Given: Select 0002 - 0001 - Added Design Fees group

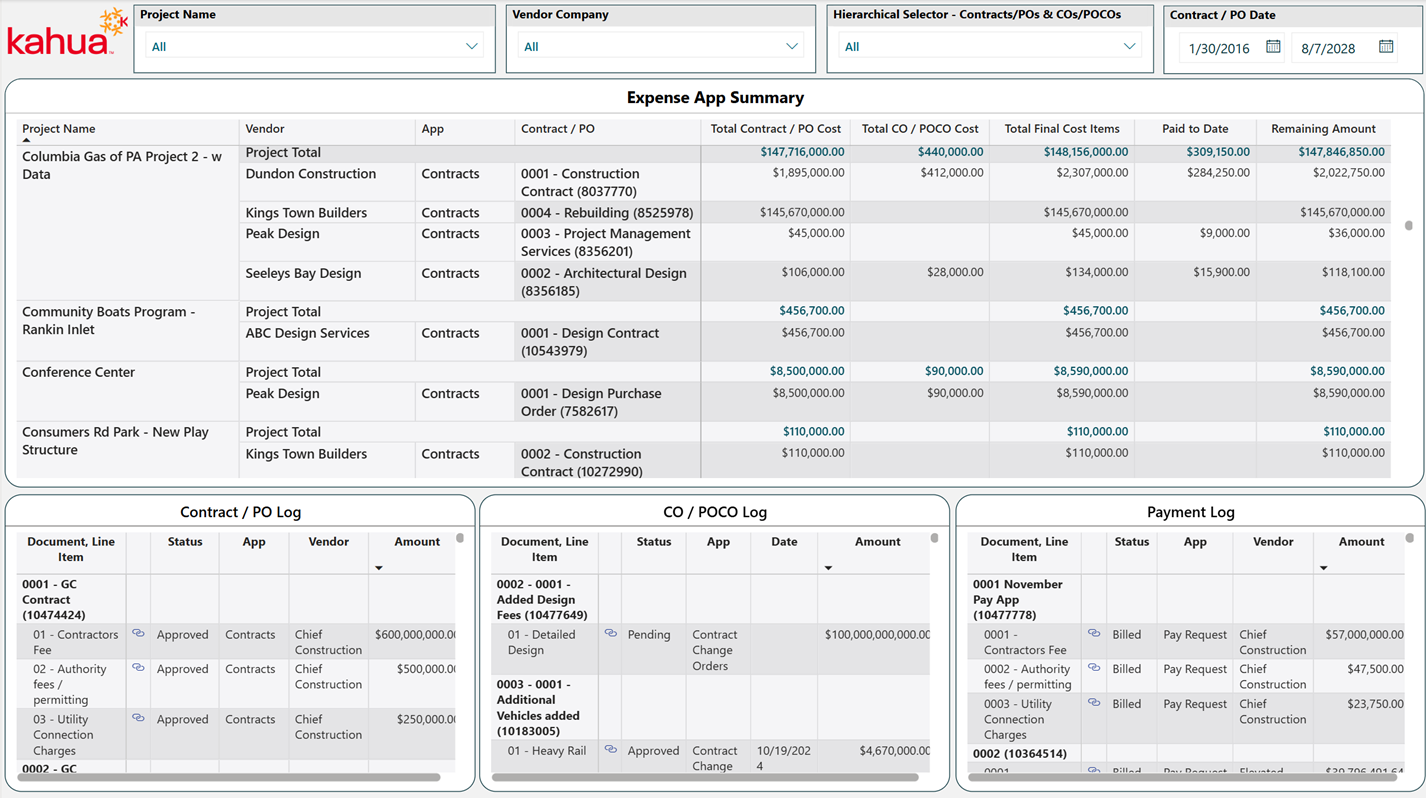Looking at the screenshot, I should tap(542, 599).
